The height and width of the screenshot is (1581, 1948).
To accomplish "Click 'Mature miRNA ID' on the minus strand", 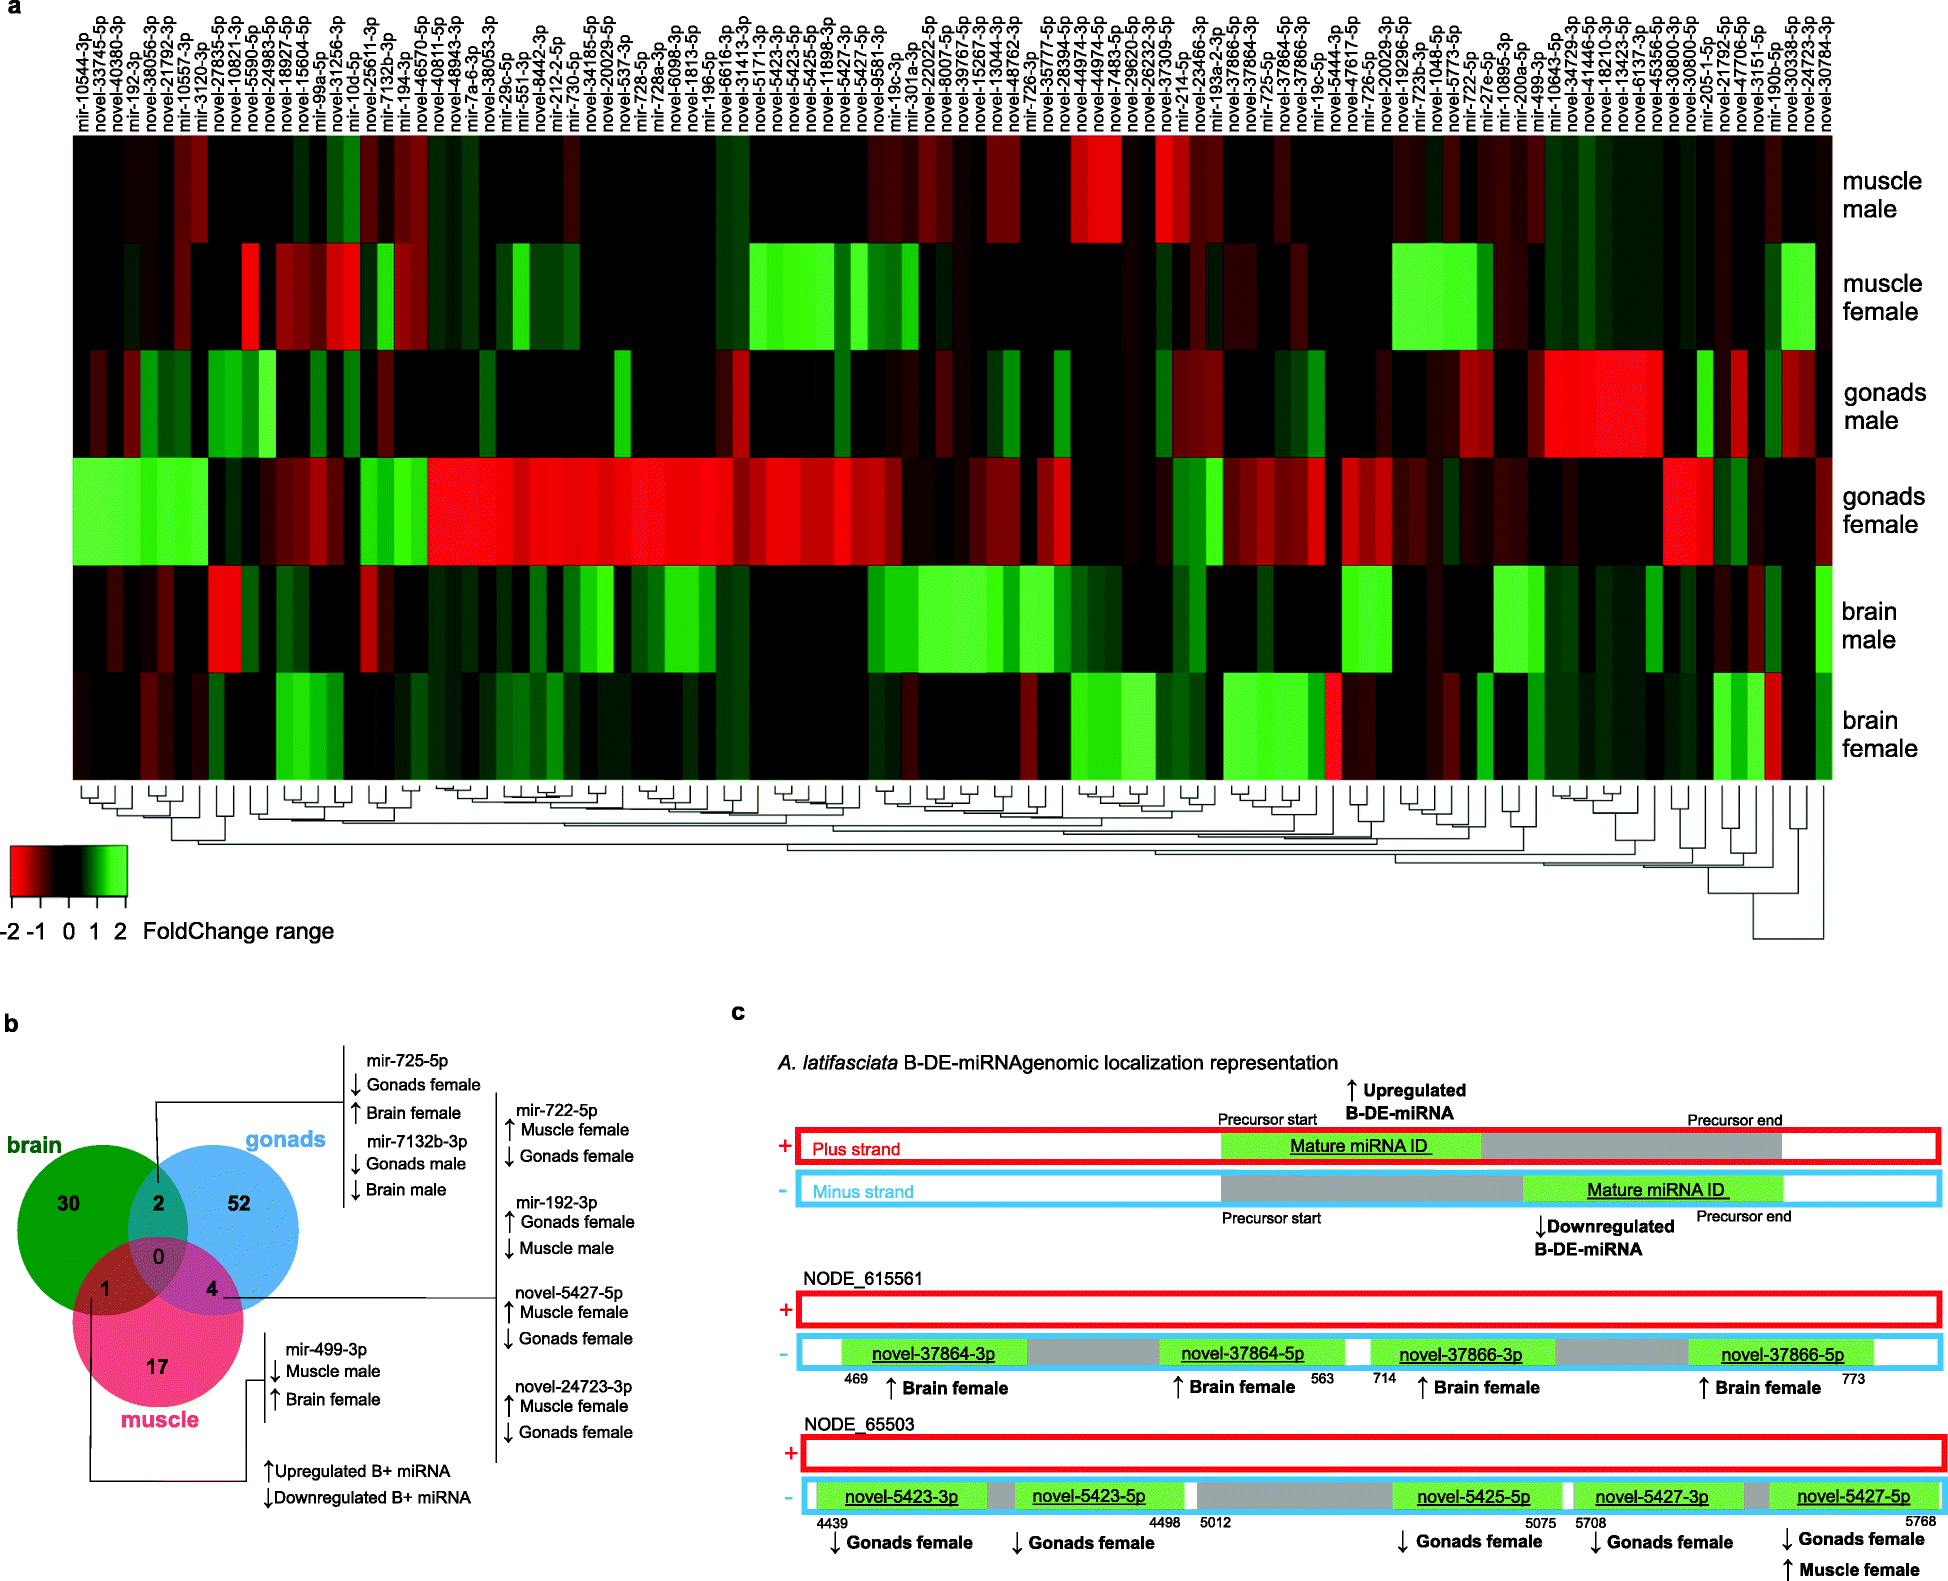I will (x=1656, y=1190).
